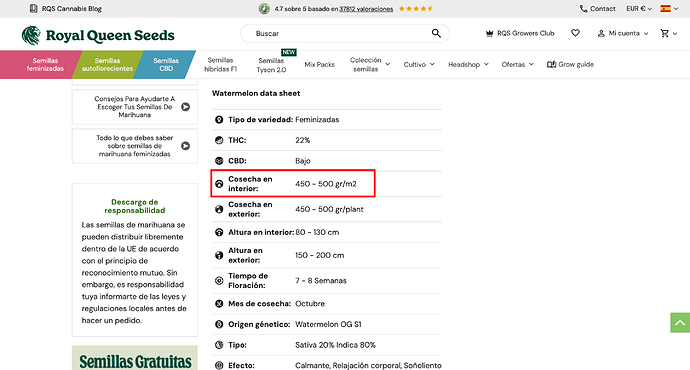This screenshot has height=370, width=690.
Task: Click the Feminizadas variety value
Action: click(317, 120)
